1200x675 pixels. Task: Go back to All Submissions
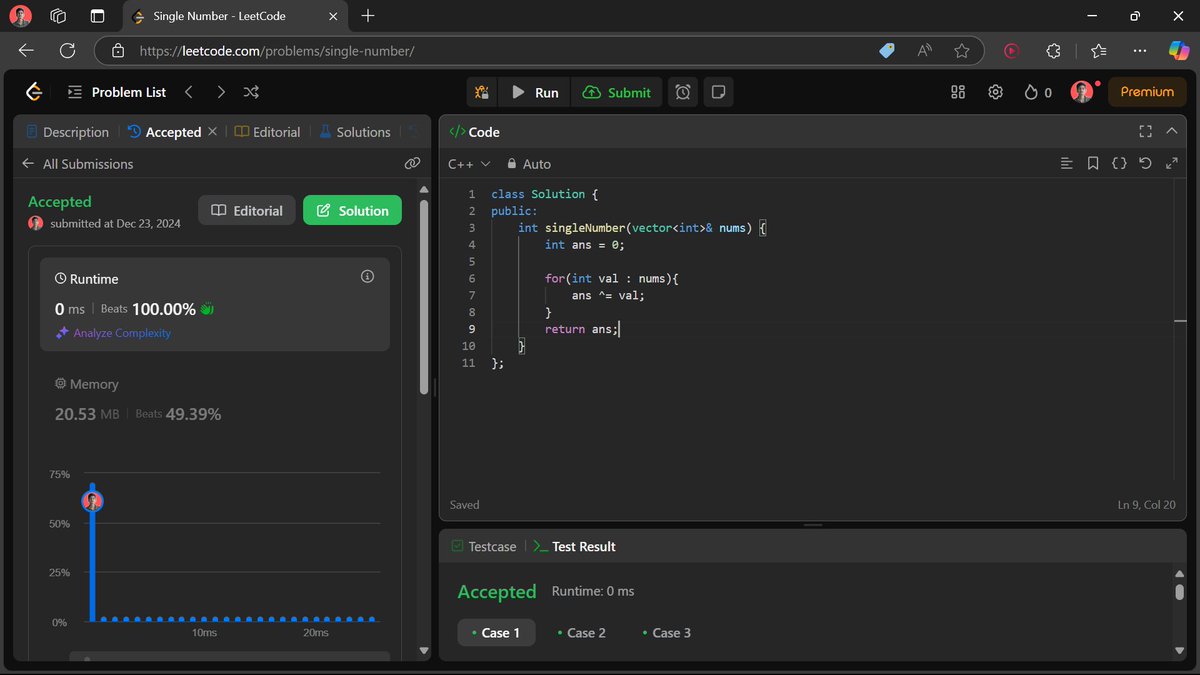coord(77,163)
